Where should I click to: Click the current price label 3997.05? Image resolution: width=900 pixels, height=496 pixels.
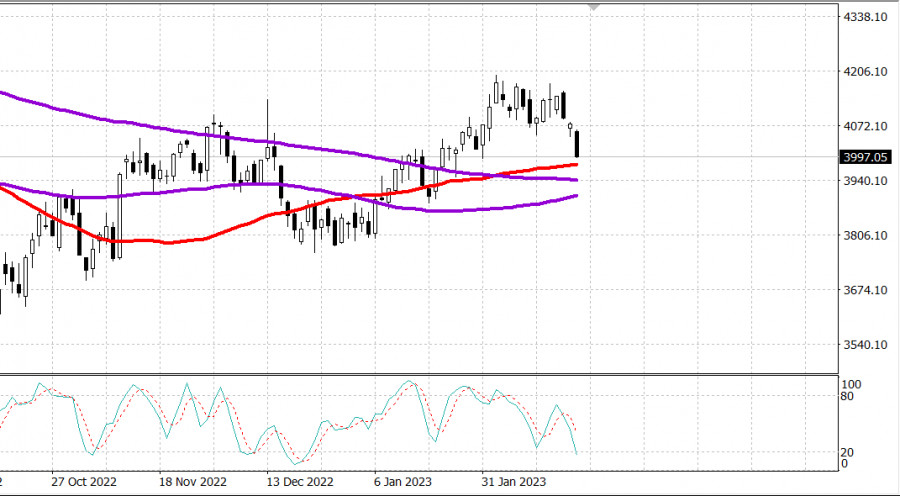(x=866, y=157)
